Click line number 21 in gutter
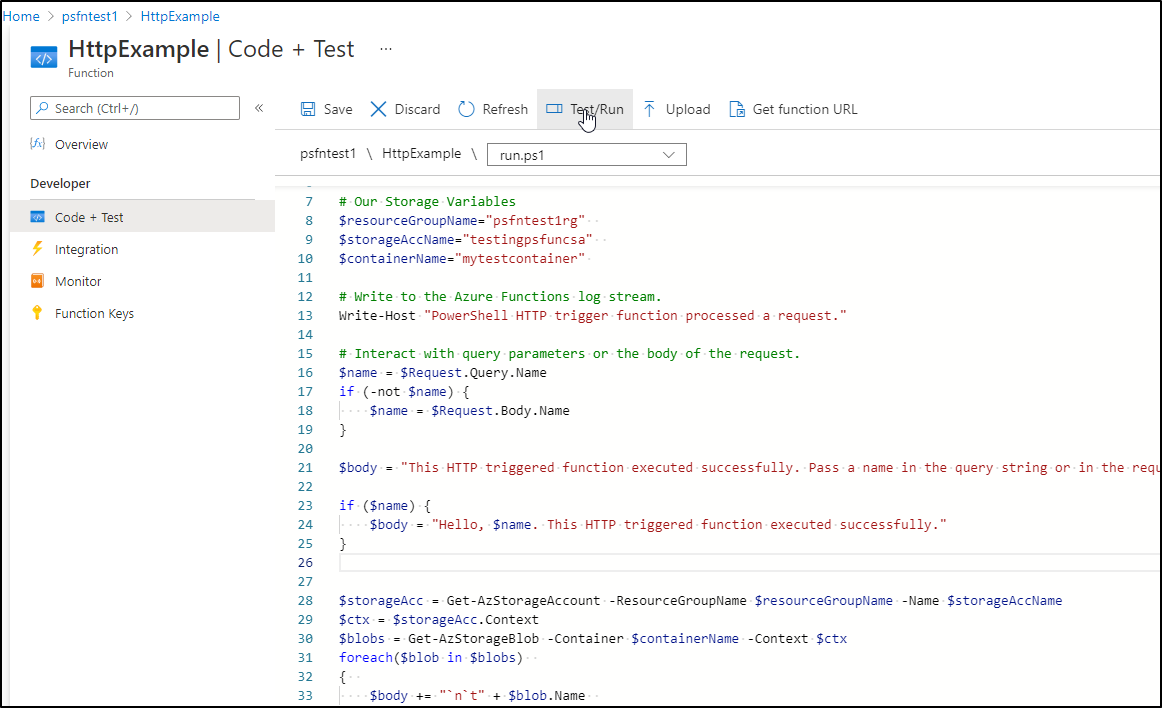The height and width of the screenshot is (708, 1162). click(305, 468)
